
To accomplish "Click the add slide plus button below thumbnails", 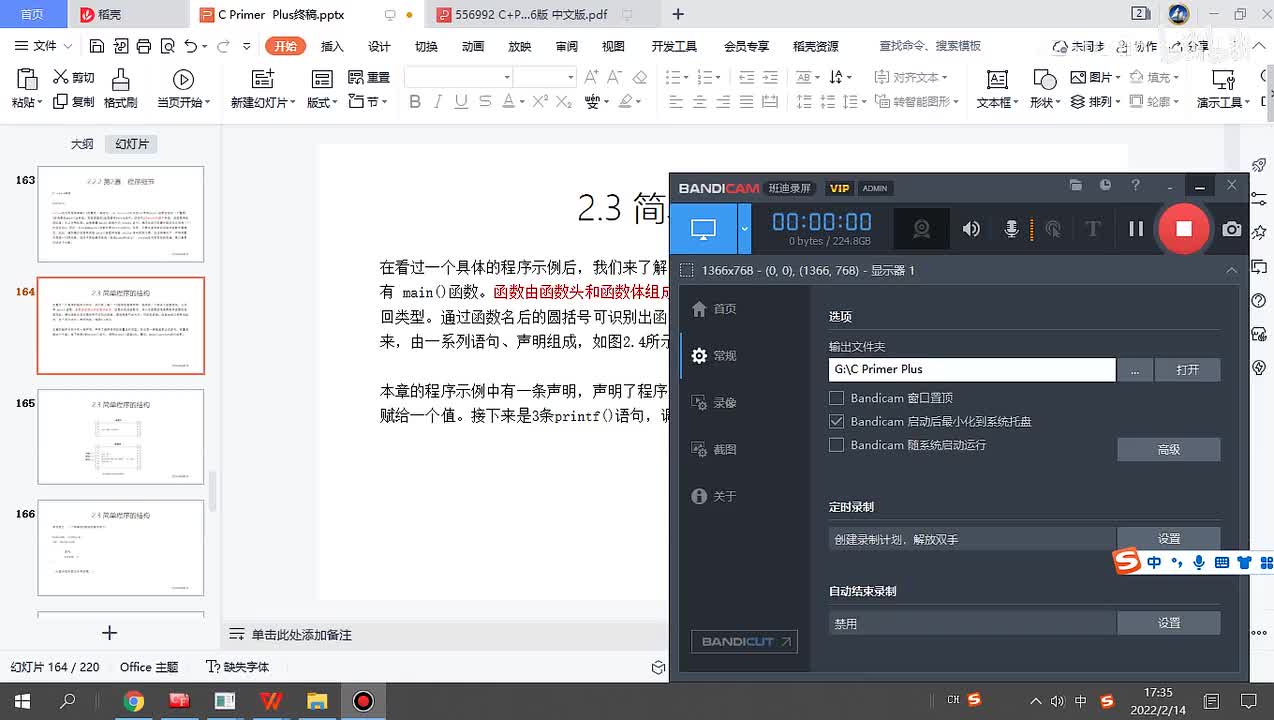I will coord(110,632).
